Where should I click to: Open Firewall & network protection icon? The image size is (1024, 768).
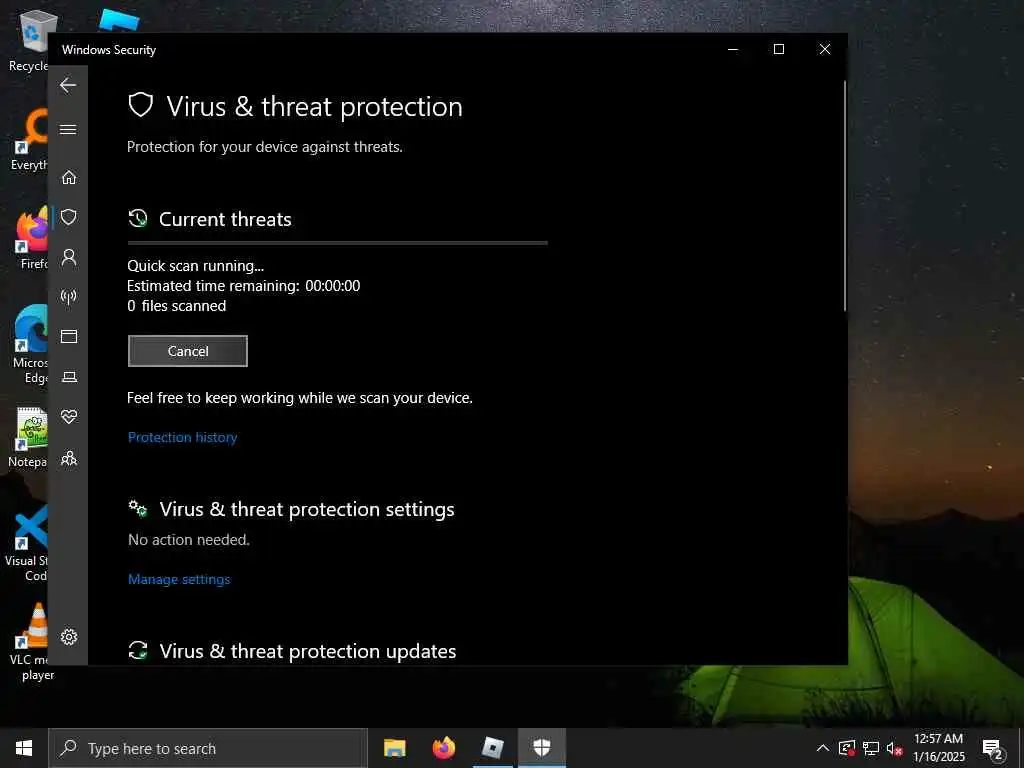click(x=69, y=297)
